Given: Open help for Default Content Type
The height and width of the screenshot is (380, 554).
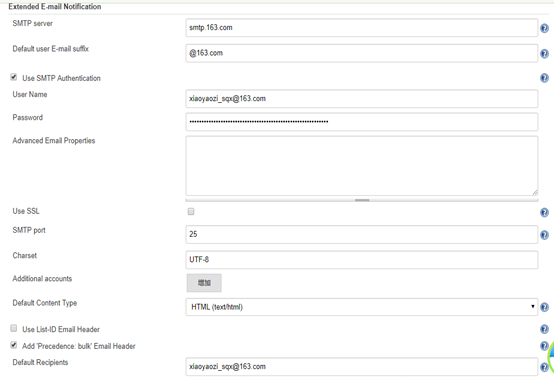Looking at the screenshot, I should pyautogui.click(x=544, y=307).
